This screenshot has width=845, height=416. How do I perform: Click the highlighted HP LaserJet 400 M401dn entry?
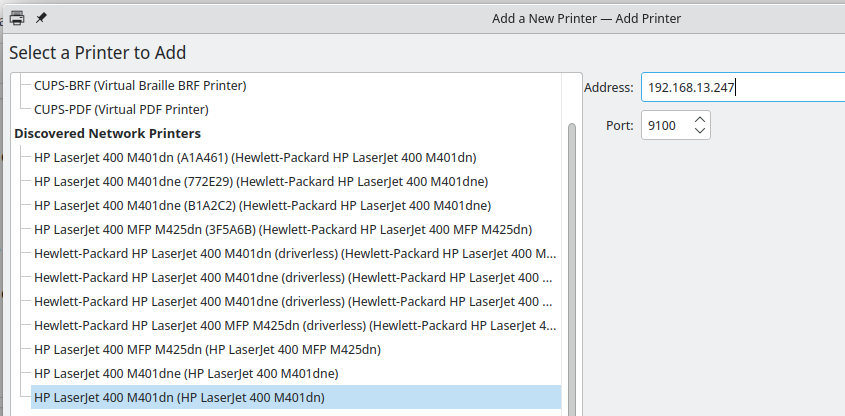coord(180,397)
